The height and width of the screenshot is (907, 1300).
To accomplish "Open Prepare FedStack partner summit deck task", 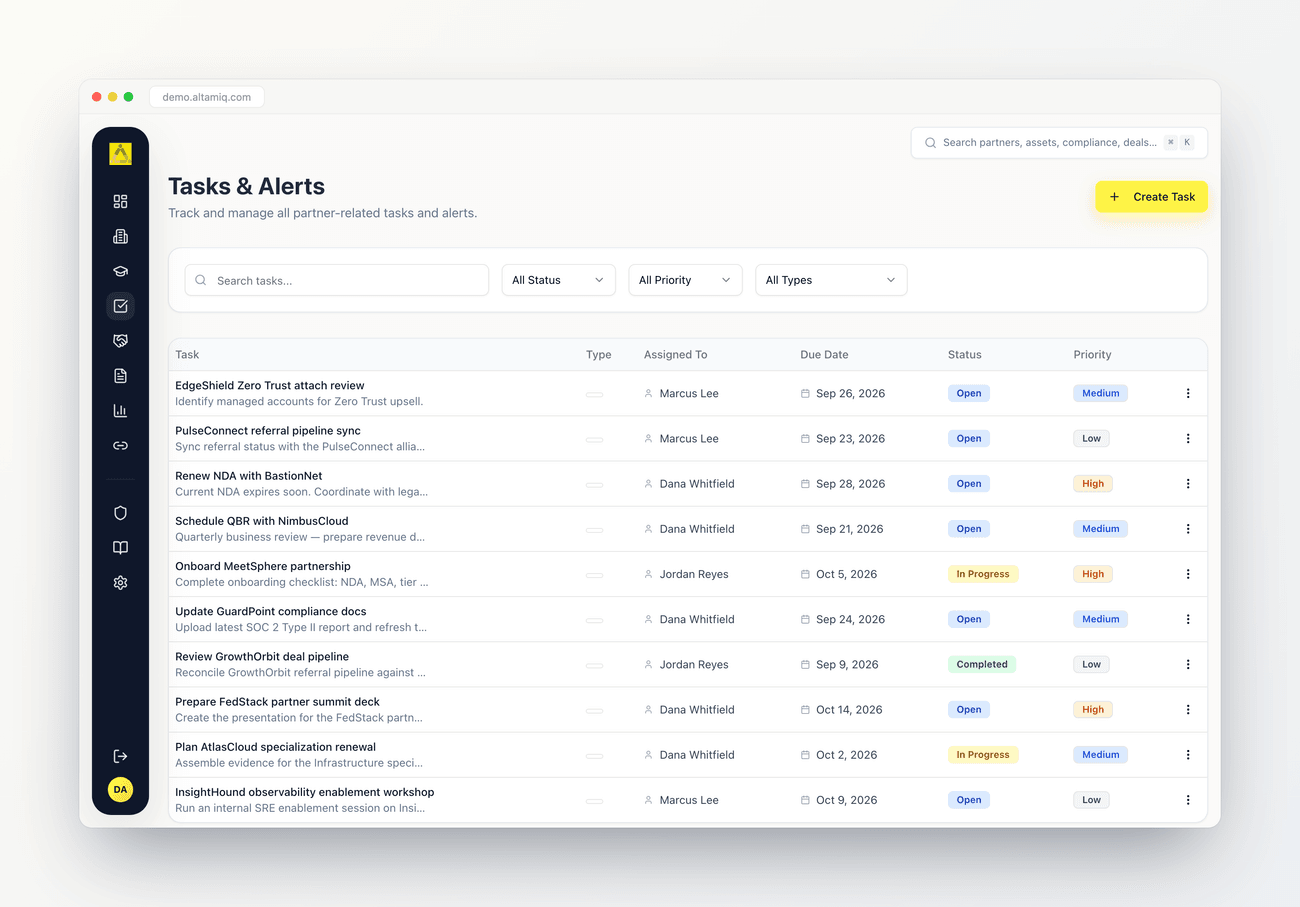I will pos(277,701).
